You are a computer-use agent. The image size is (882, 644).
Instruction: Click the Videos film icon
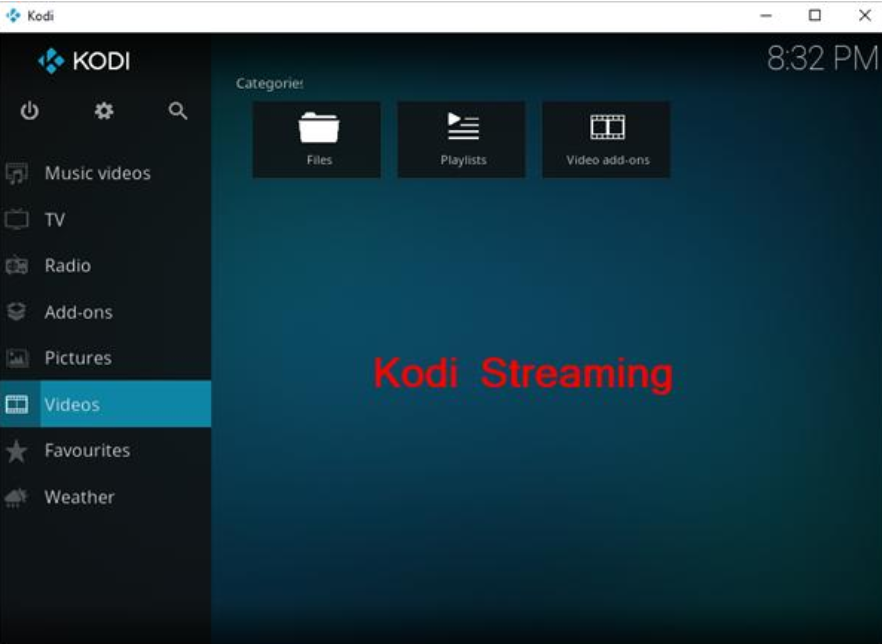(x=17, y=405)
